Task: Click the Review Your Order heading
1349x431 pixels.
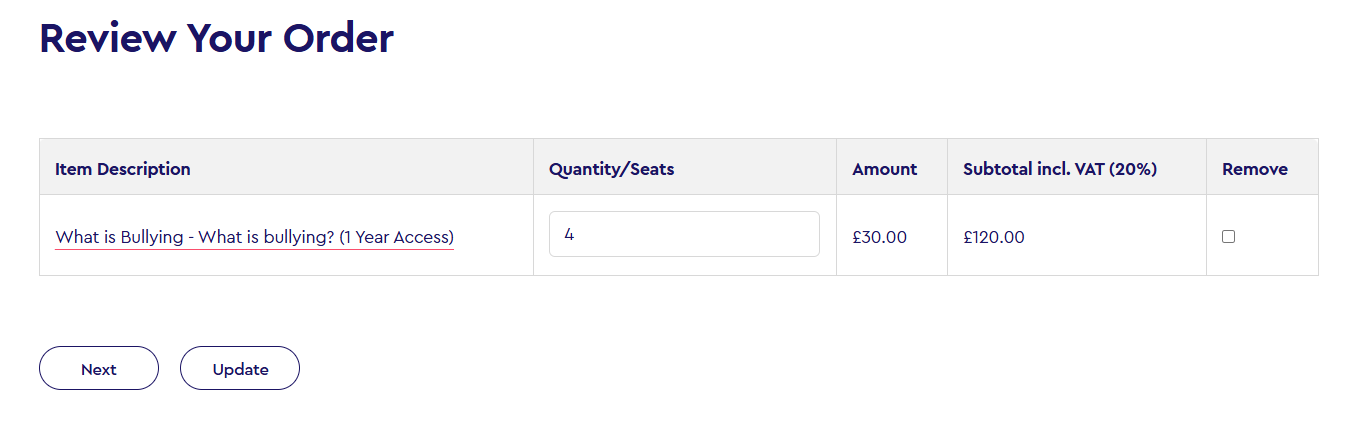Action: tap(216, 38)
